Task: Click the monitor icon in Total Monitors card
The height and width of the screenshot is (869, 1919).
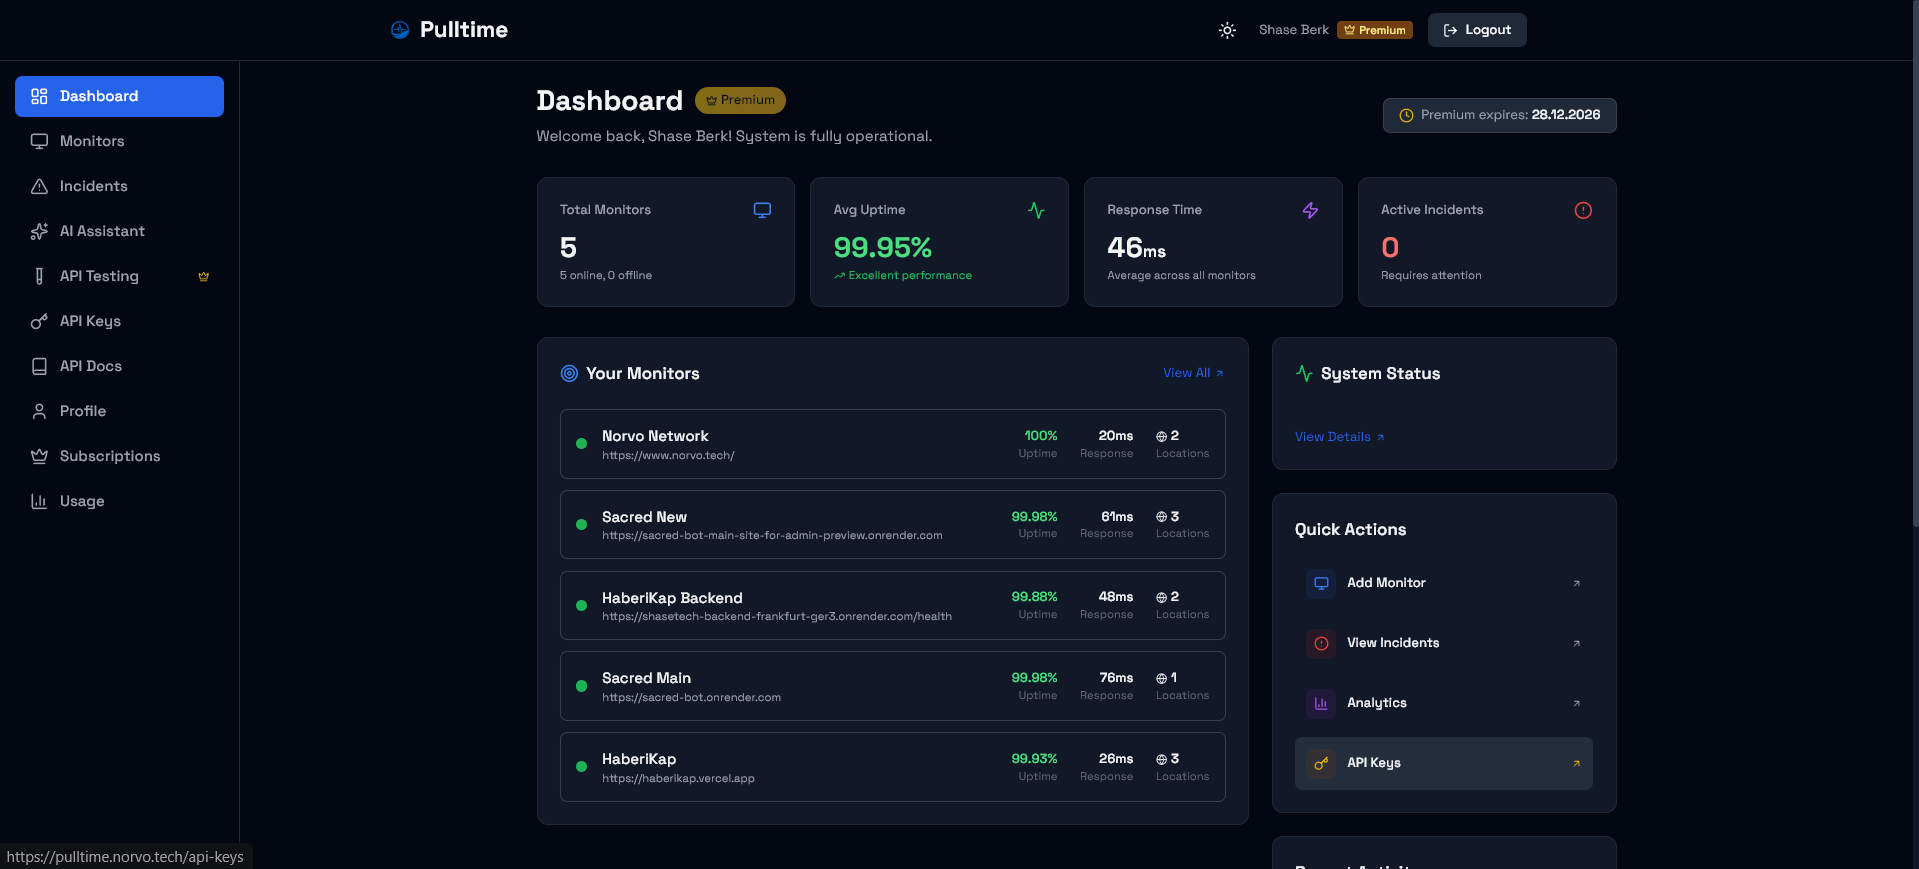Action: click(762, 210)
